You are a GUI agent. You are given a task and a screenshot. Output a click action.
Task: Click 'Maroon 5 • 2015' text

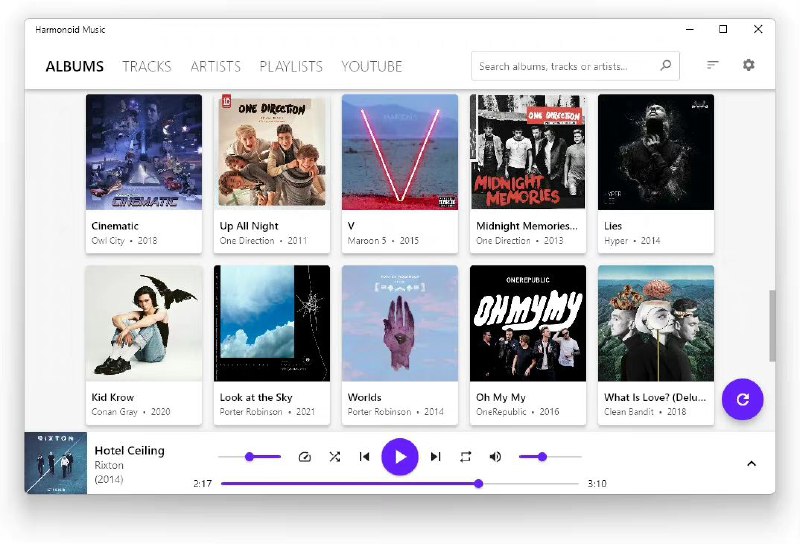pos(383,240)
